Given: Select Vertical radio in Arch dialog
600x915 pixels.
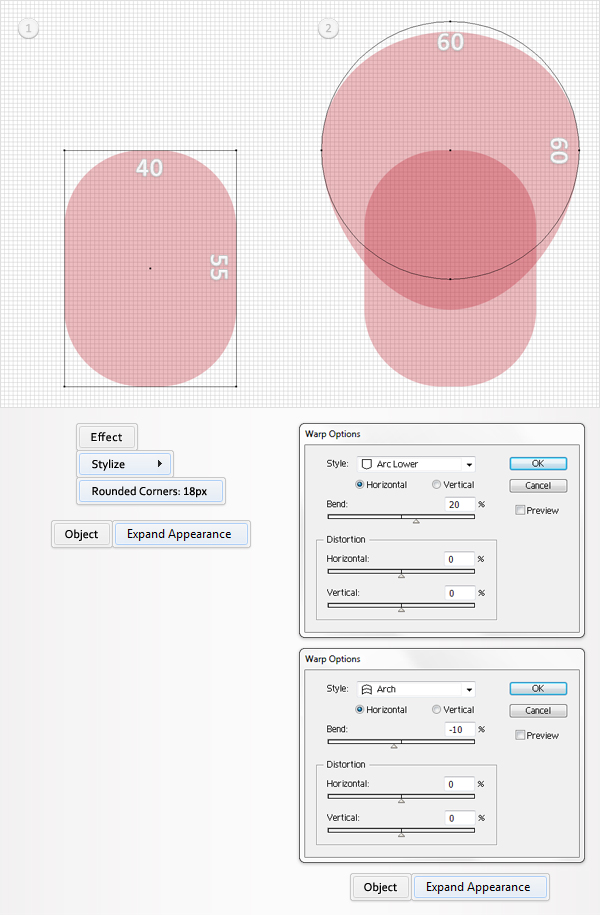Looking at the screenshot, I should (x=436, y=710).
